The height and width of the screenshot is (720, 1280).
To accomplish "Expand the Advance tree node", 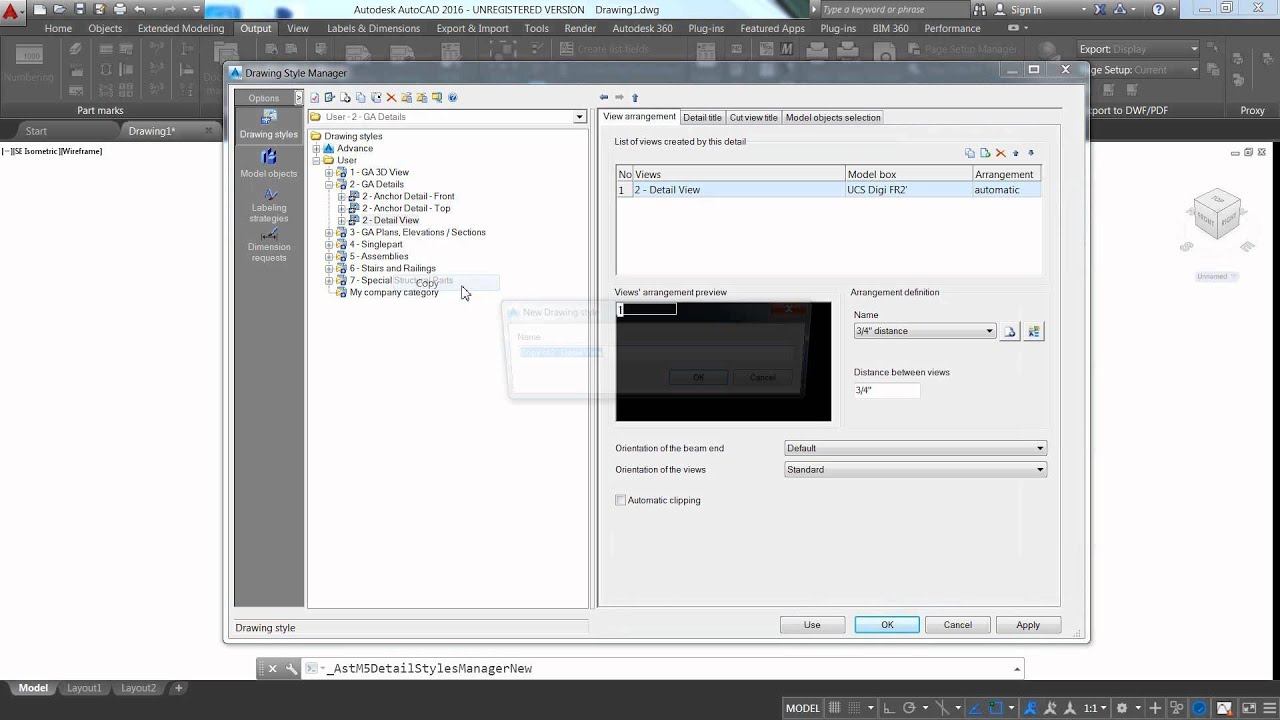I will click(316, 148).
